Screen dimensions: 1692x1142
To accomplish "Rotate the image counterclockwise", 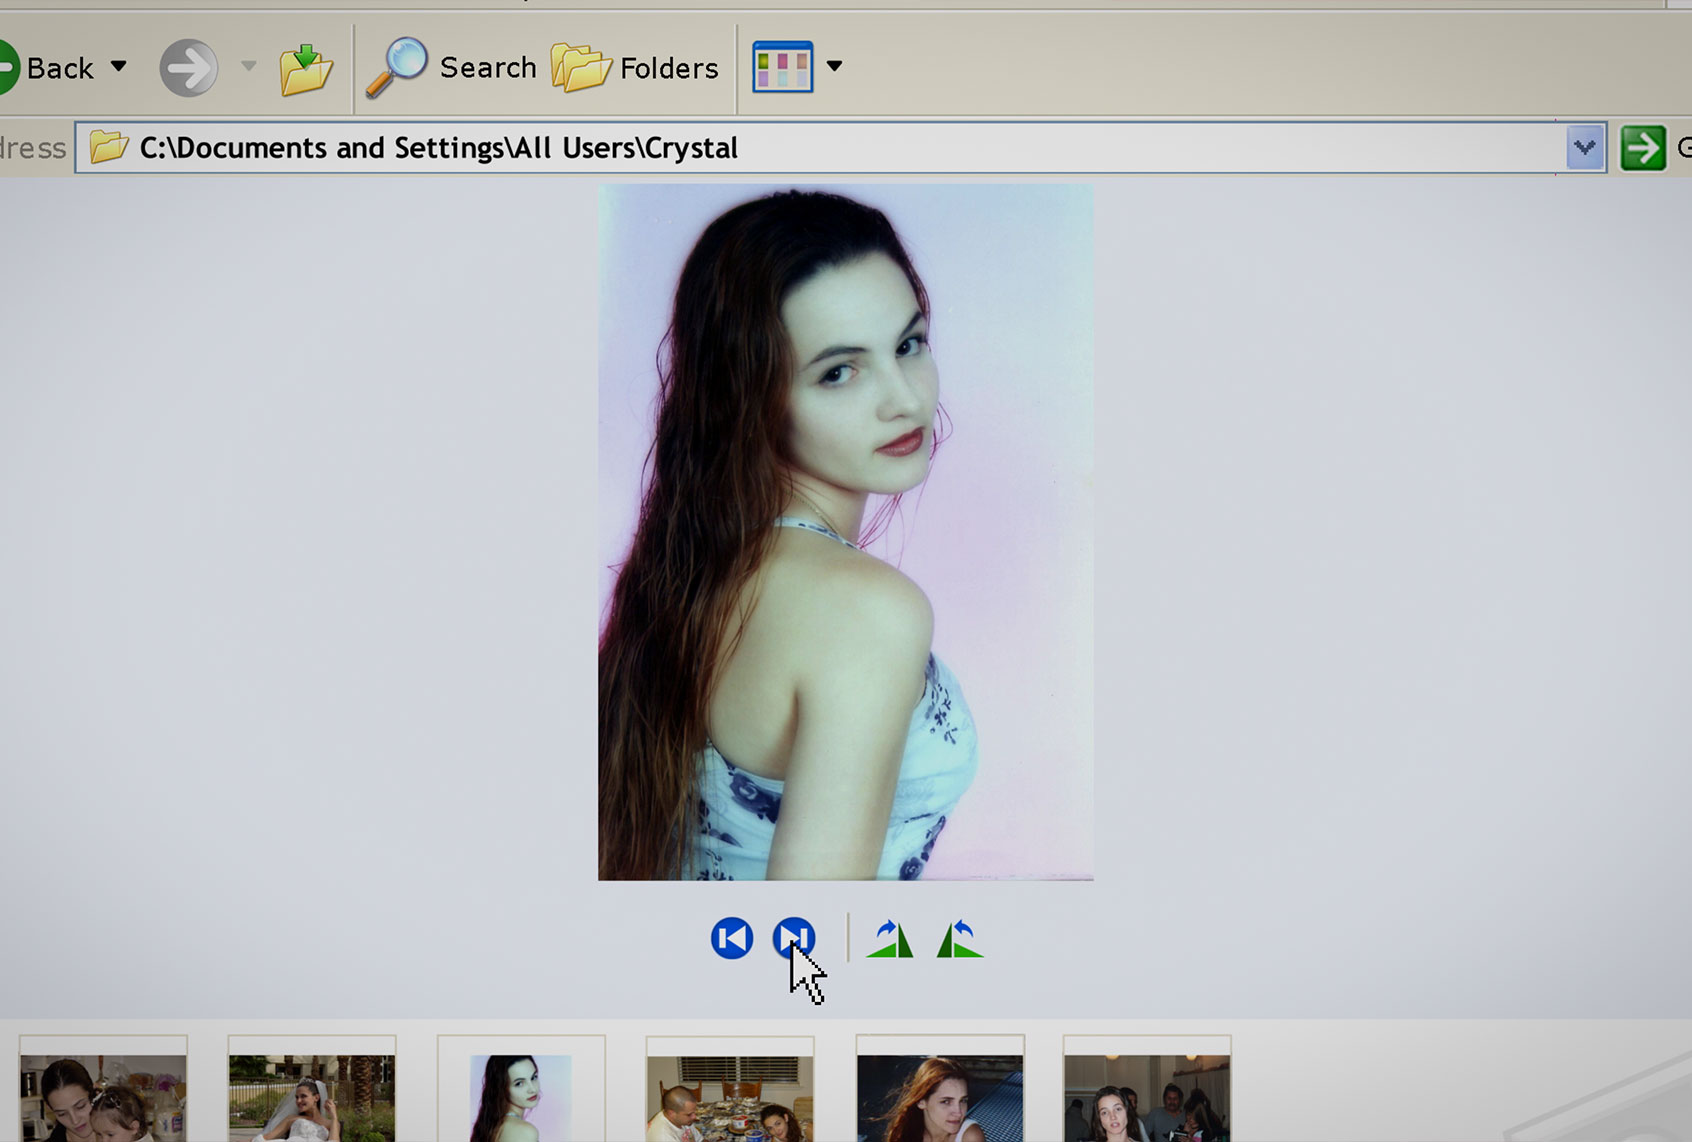I will pos(960,938).
